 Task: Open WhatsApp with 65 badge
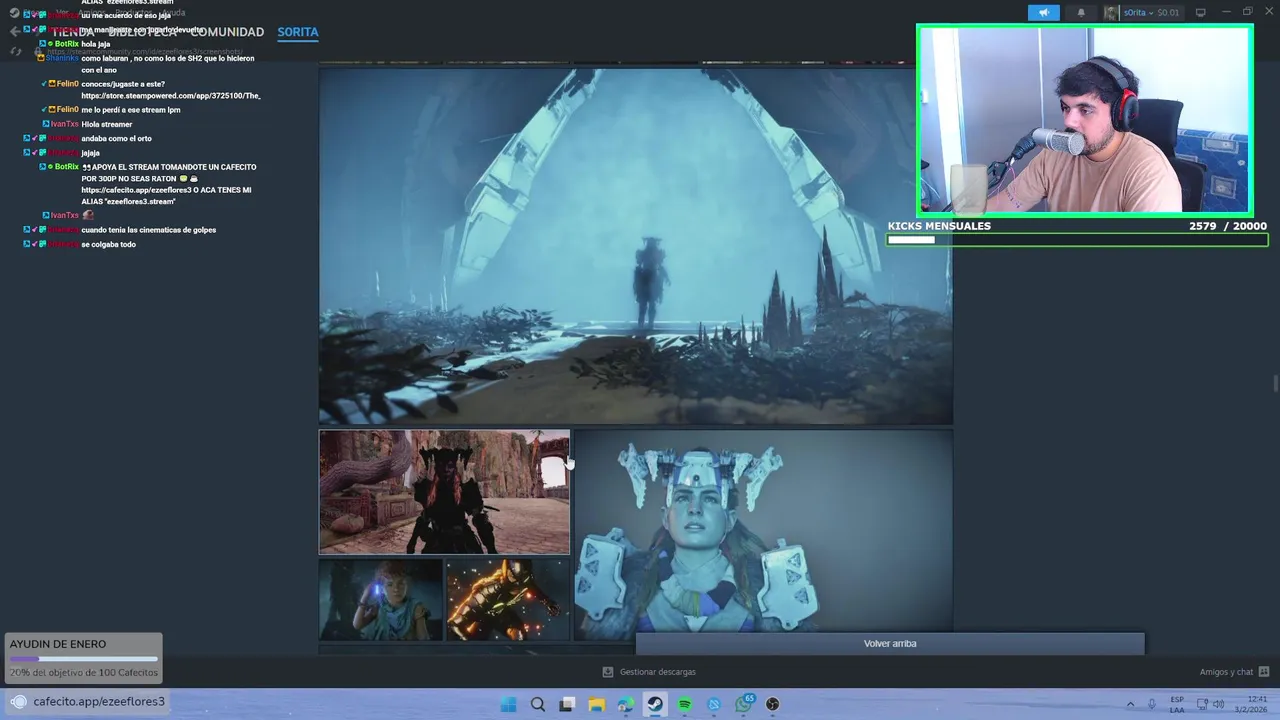coord(744,704)
